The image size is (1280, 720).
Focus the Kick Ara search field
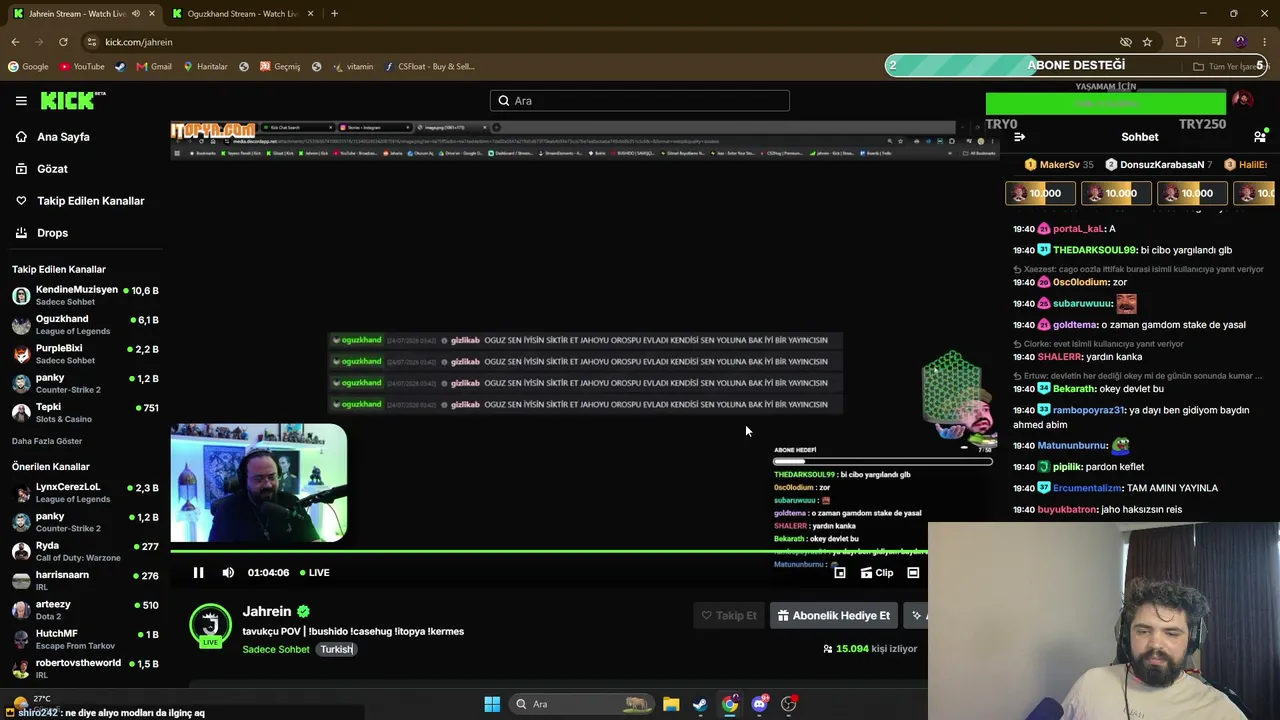pos(640,101)
